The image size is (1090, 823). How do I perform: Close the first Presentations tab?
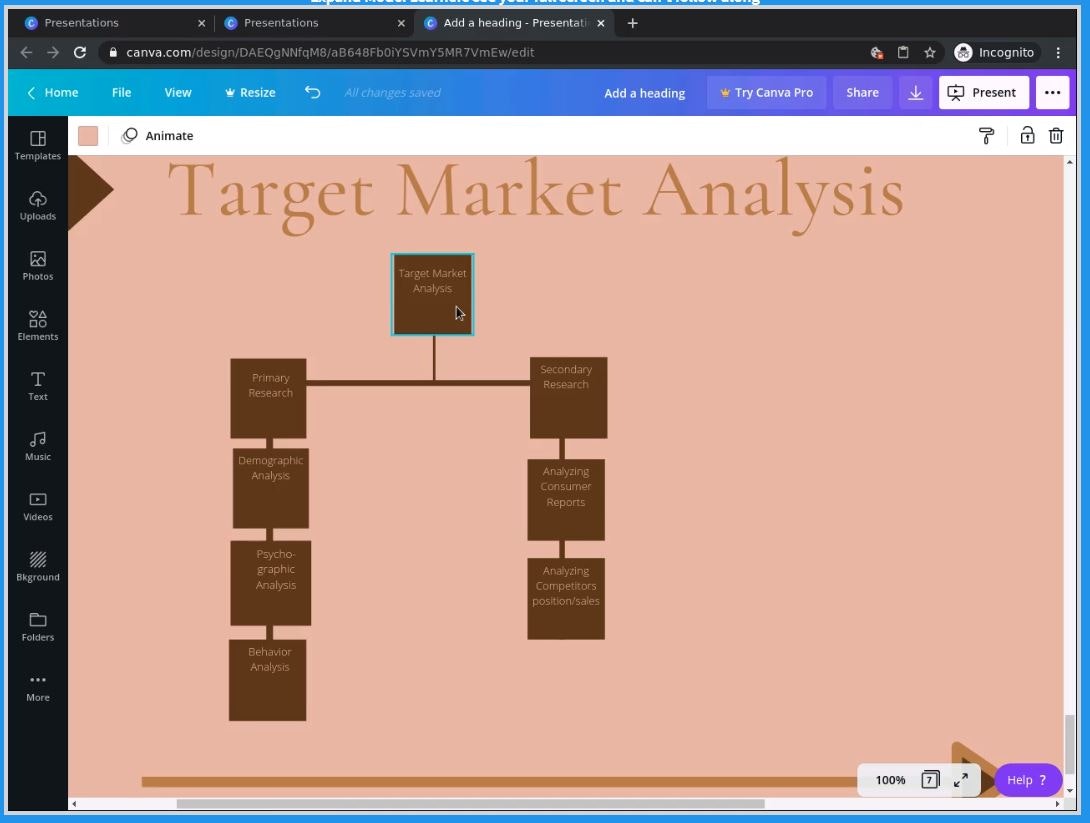[x=202, y=23]
